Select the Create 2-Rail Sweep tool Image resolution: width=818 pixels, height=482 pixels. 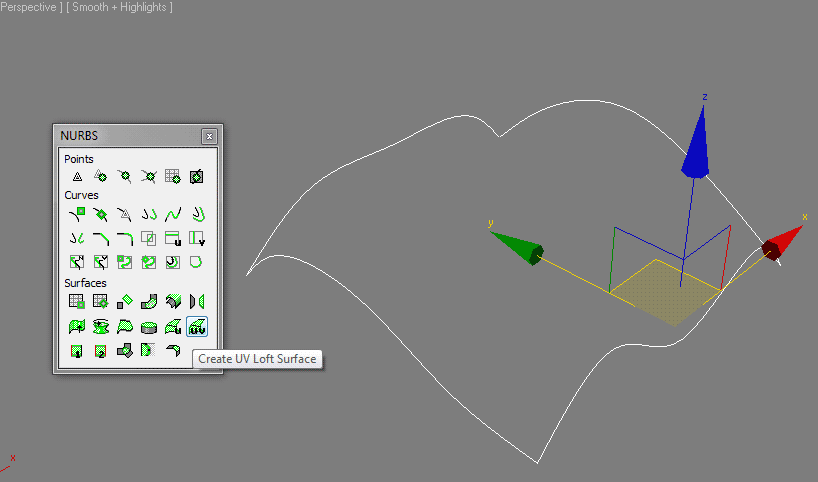click(x=101, y=351)
